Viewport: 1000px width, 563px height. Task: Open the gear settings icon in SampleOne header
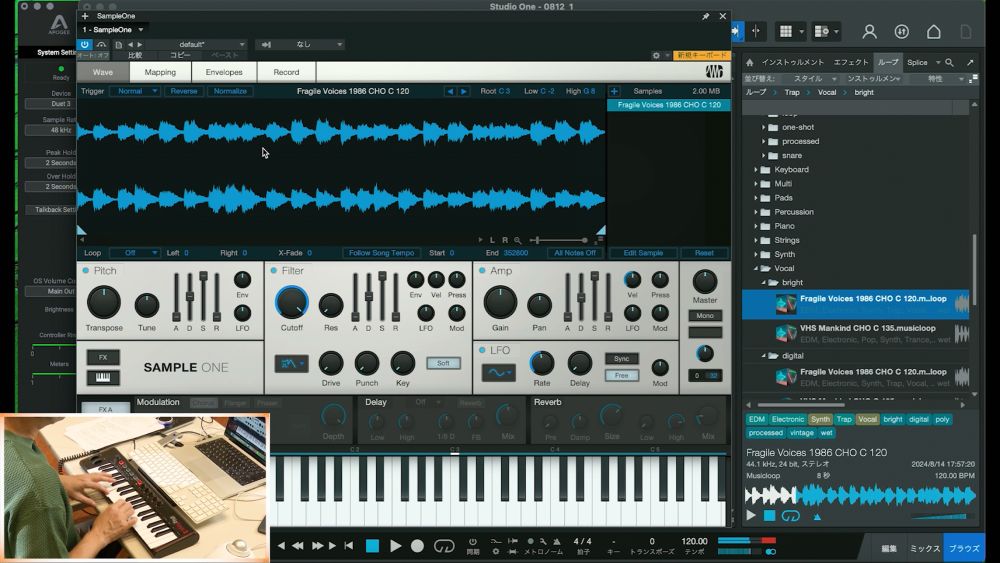coord(656,55)
